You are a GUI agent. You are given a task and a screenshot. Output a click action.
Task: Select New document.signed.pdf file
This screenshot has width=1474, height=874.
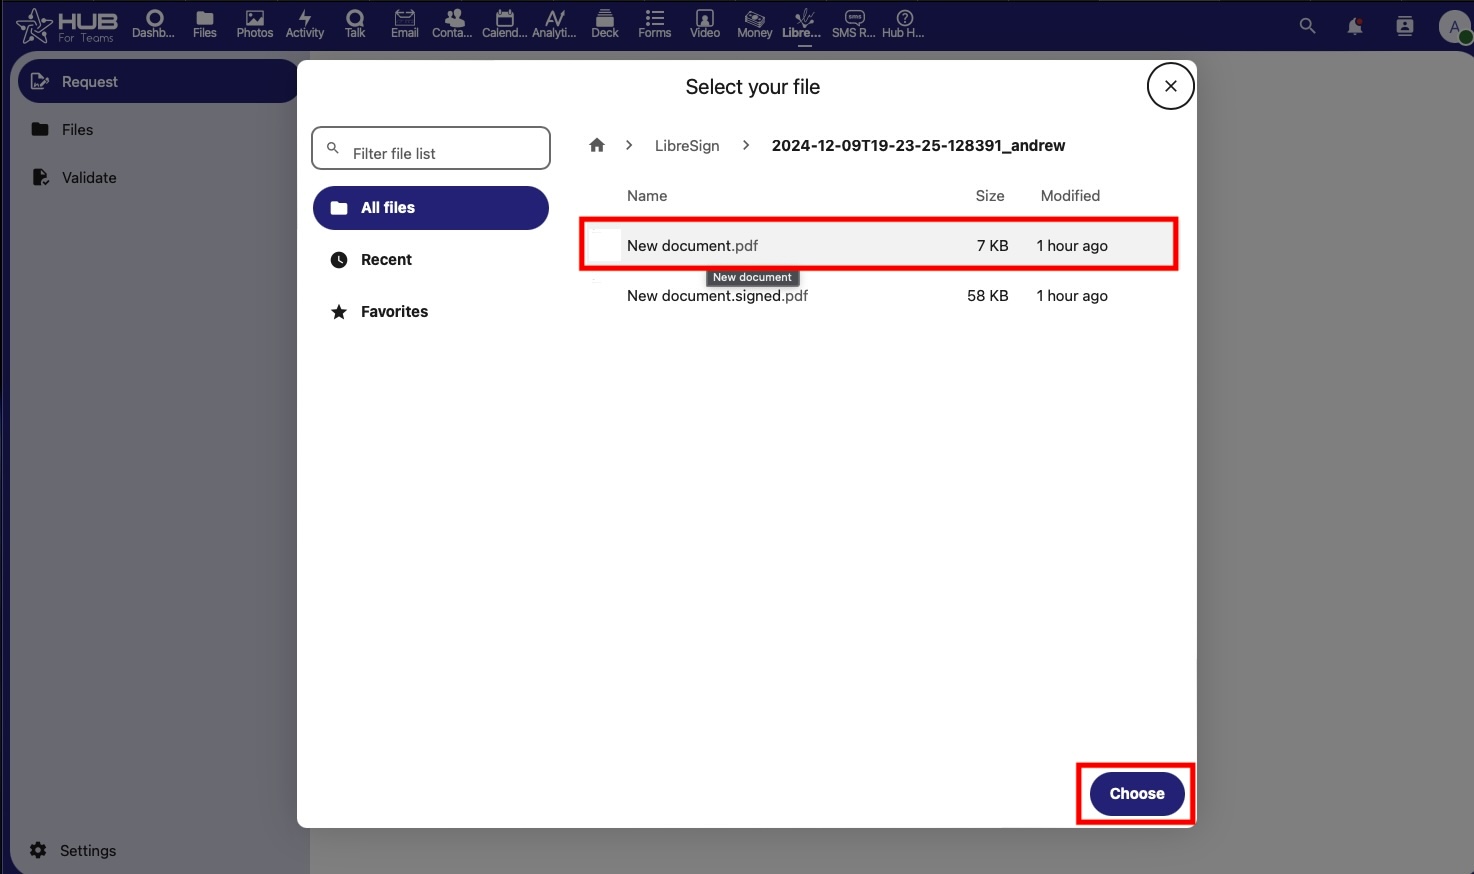tap(717, 296)
